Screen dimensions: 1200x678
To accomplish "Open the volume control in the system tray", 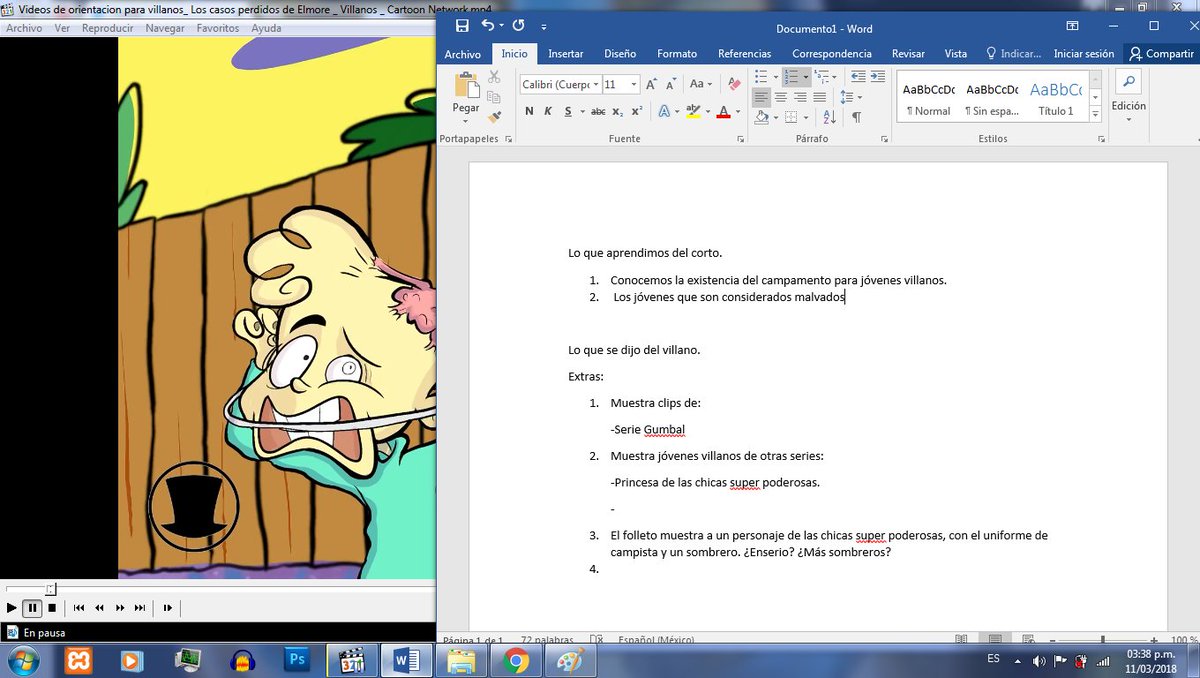I will click(x=1040, y=660).
